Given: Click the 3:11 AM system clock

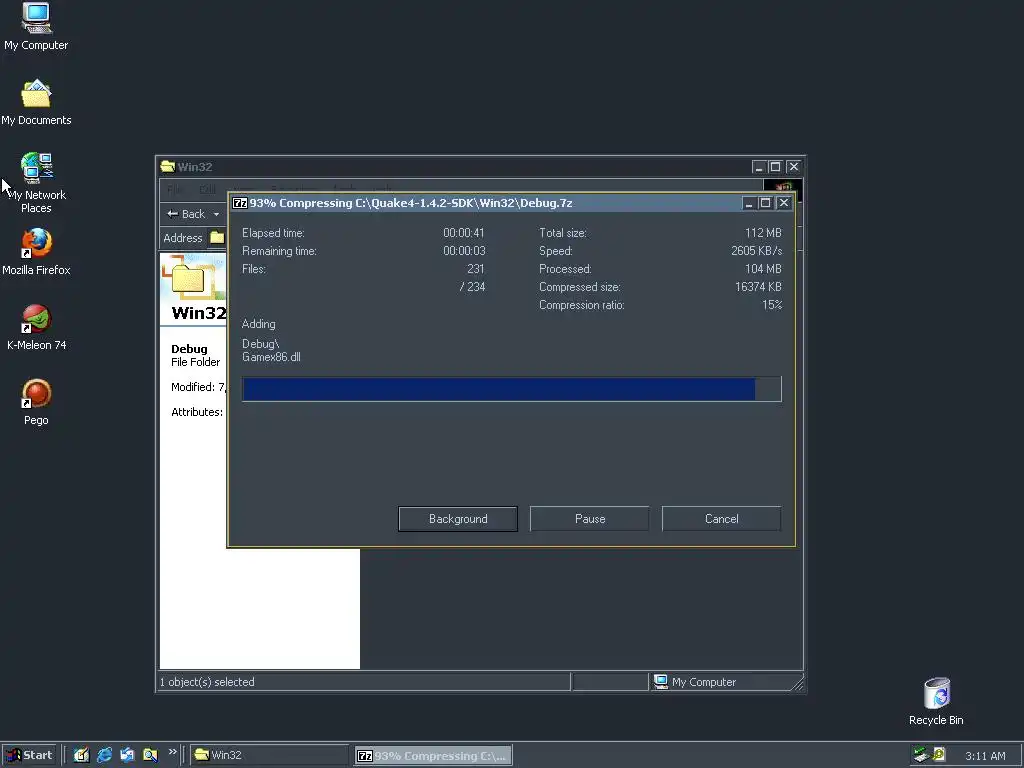Looking at the screenshot, I should (985, 756).
